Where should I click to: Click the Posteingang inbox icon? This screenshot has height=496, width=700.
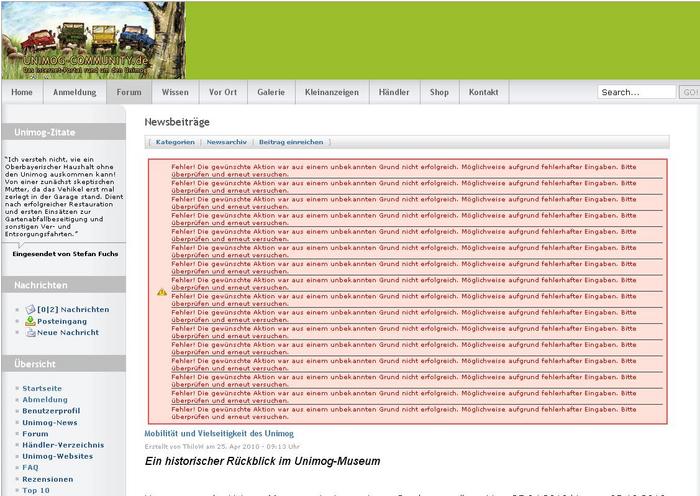[x=30, y=321]
